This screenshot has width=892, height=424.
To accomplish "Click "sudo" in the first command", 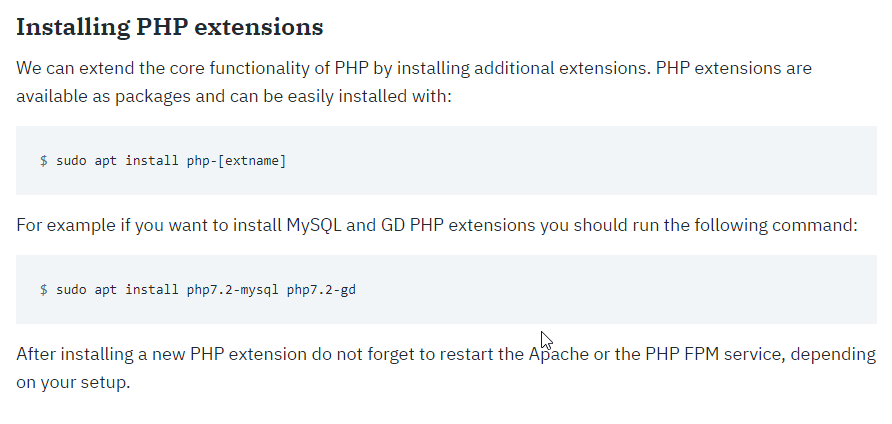I will (x=71, y=160).
